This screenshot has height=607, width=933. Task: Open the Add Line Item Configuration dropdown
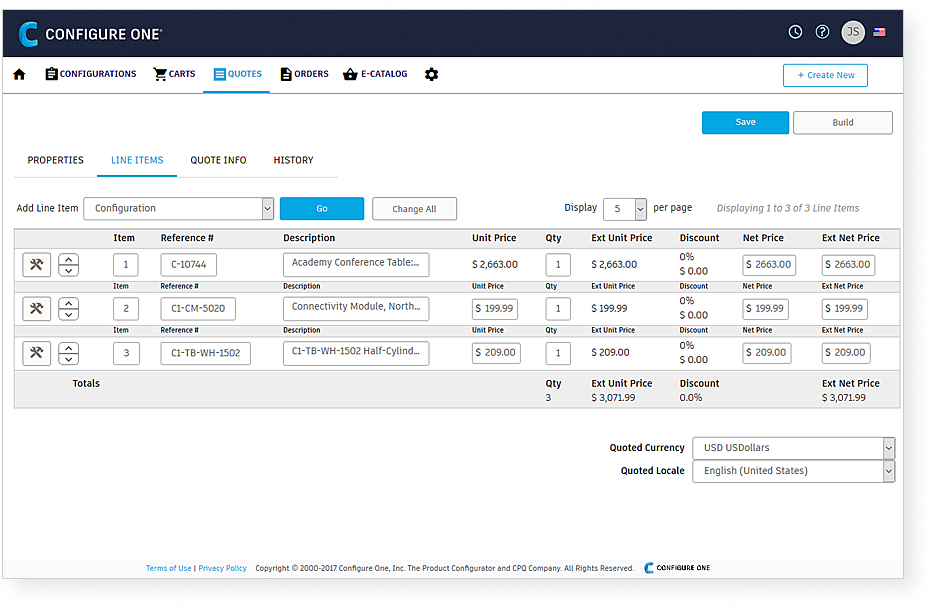(x=178, y=208)
